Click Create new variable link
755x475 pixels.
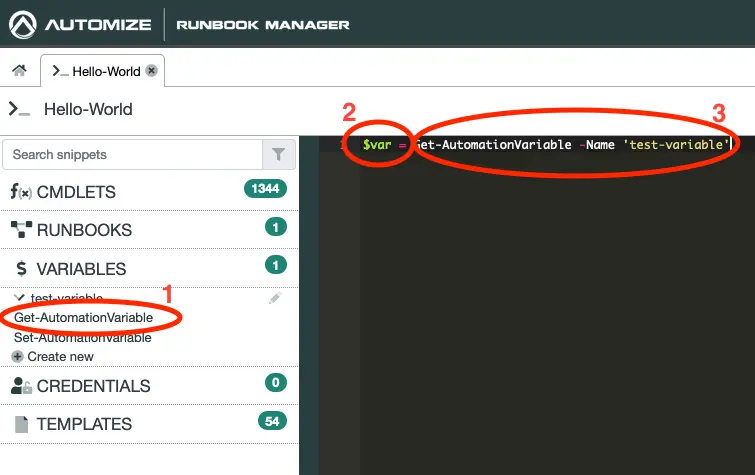tap(60, 356)
